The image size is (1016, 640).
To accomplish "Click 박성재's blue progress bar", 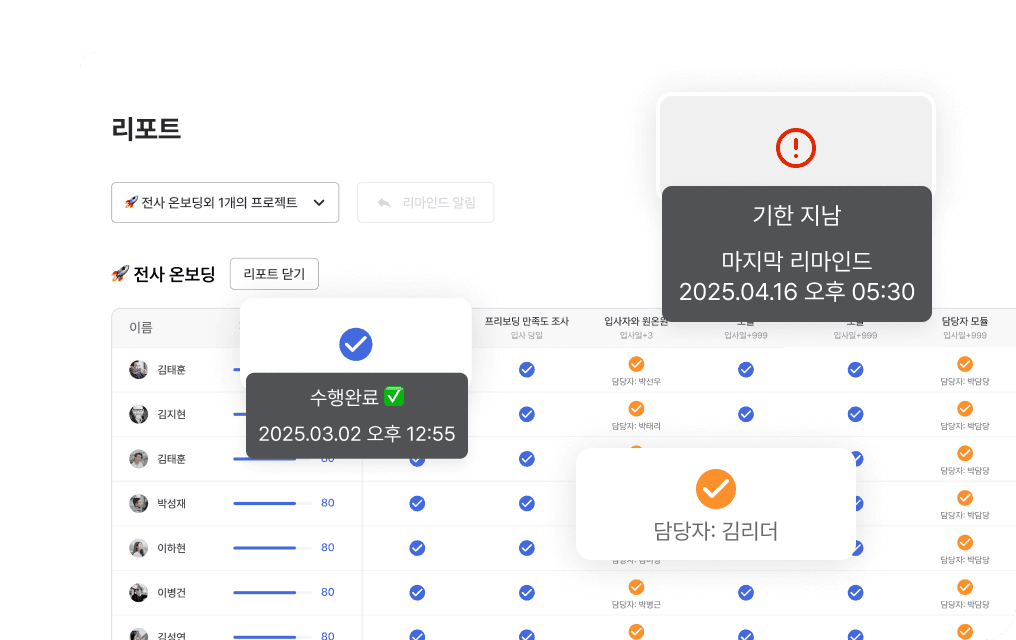I will [264, 503].
